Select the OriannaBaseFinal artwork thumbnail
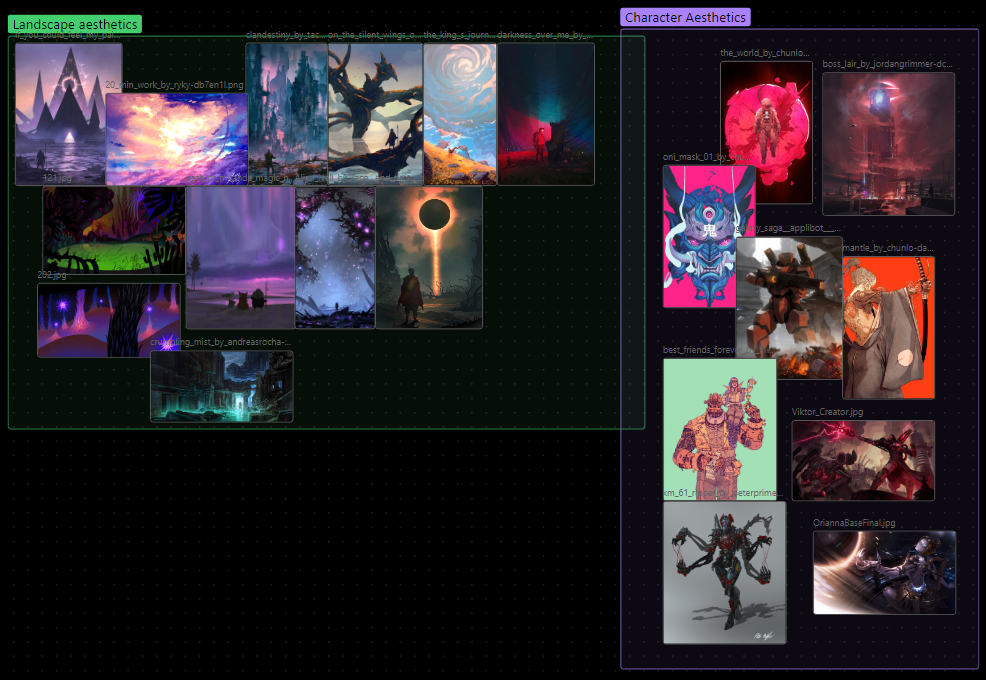Image resolution: width=986 pixels, height=680 pixels. pos(884,572)
